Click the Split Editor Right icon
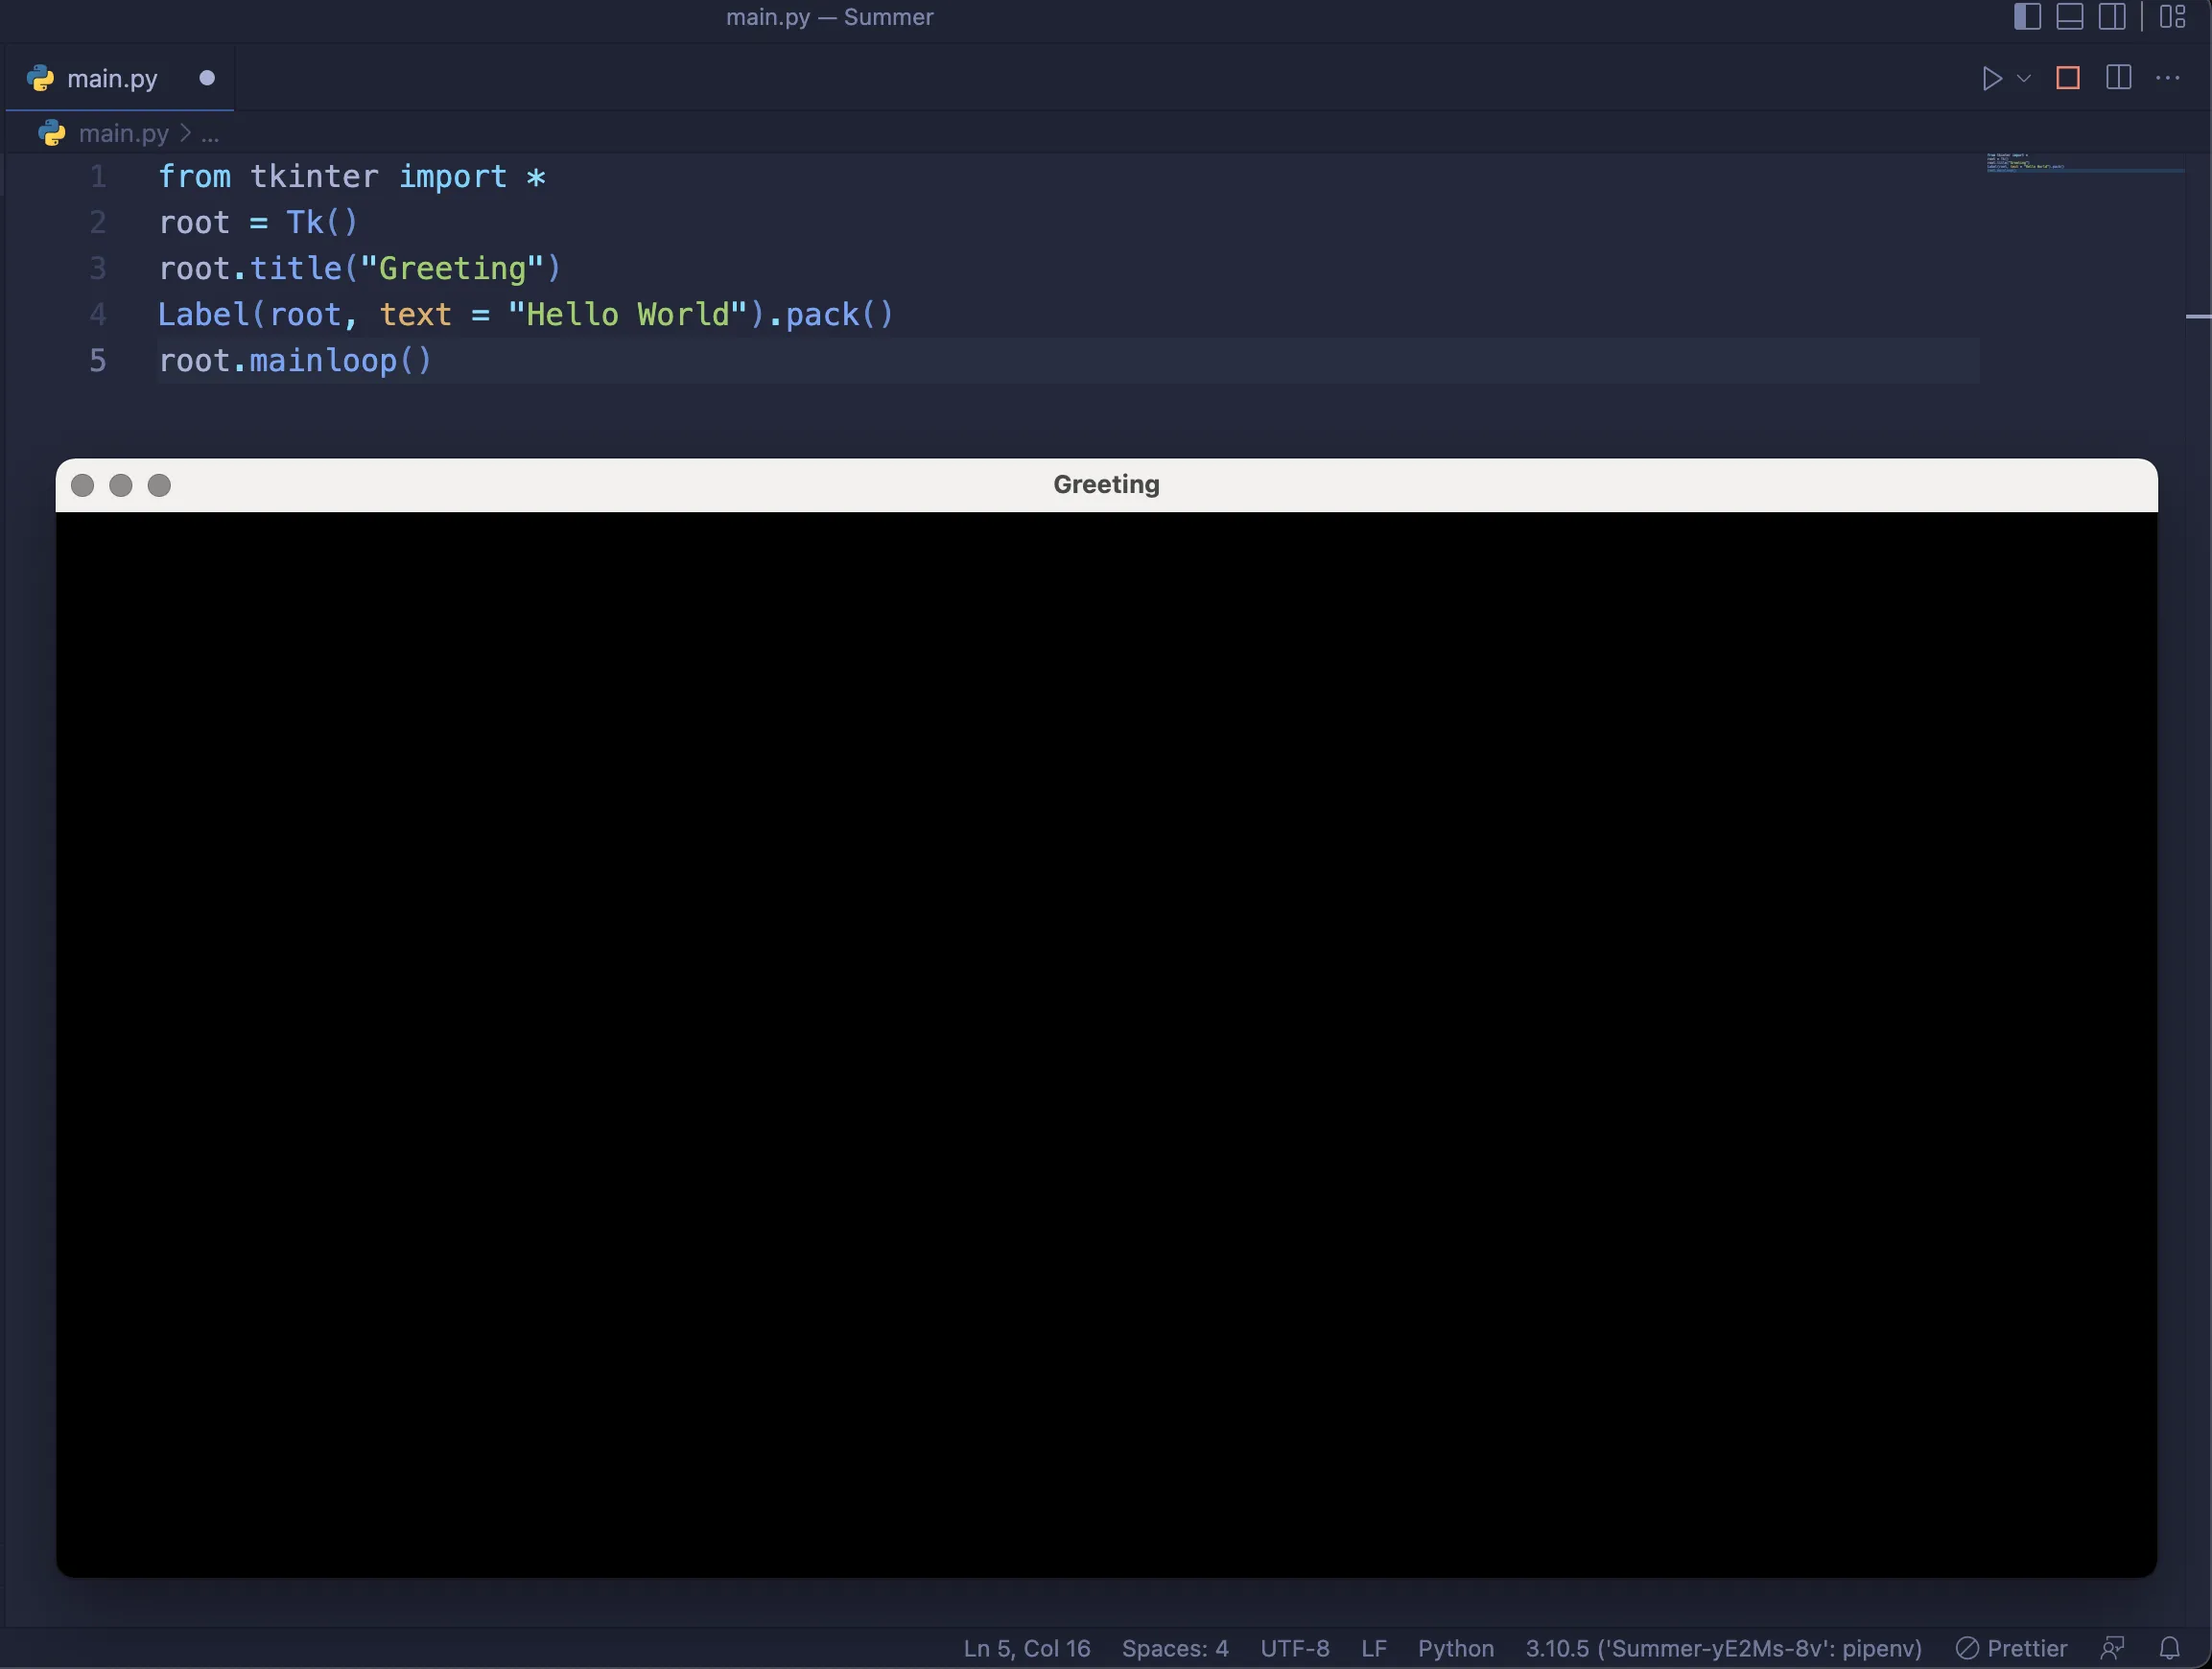 click(2118, 78)
